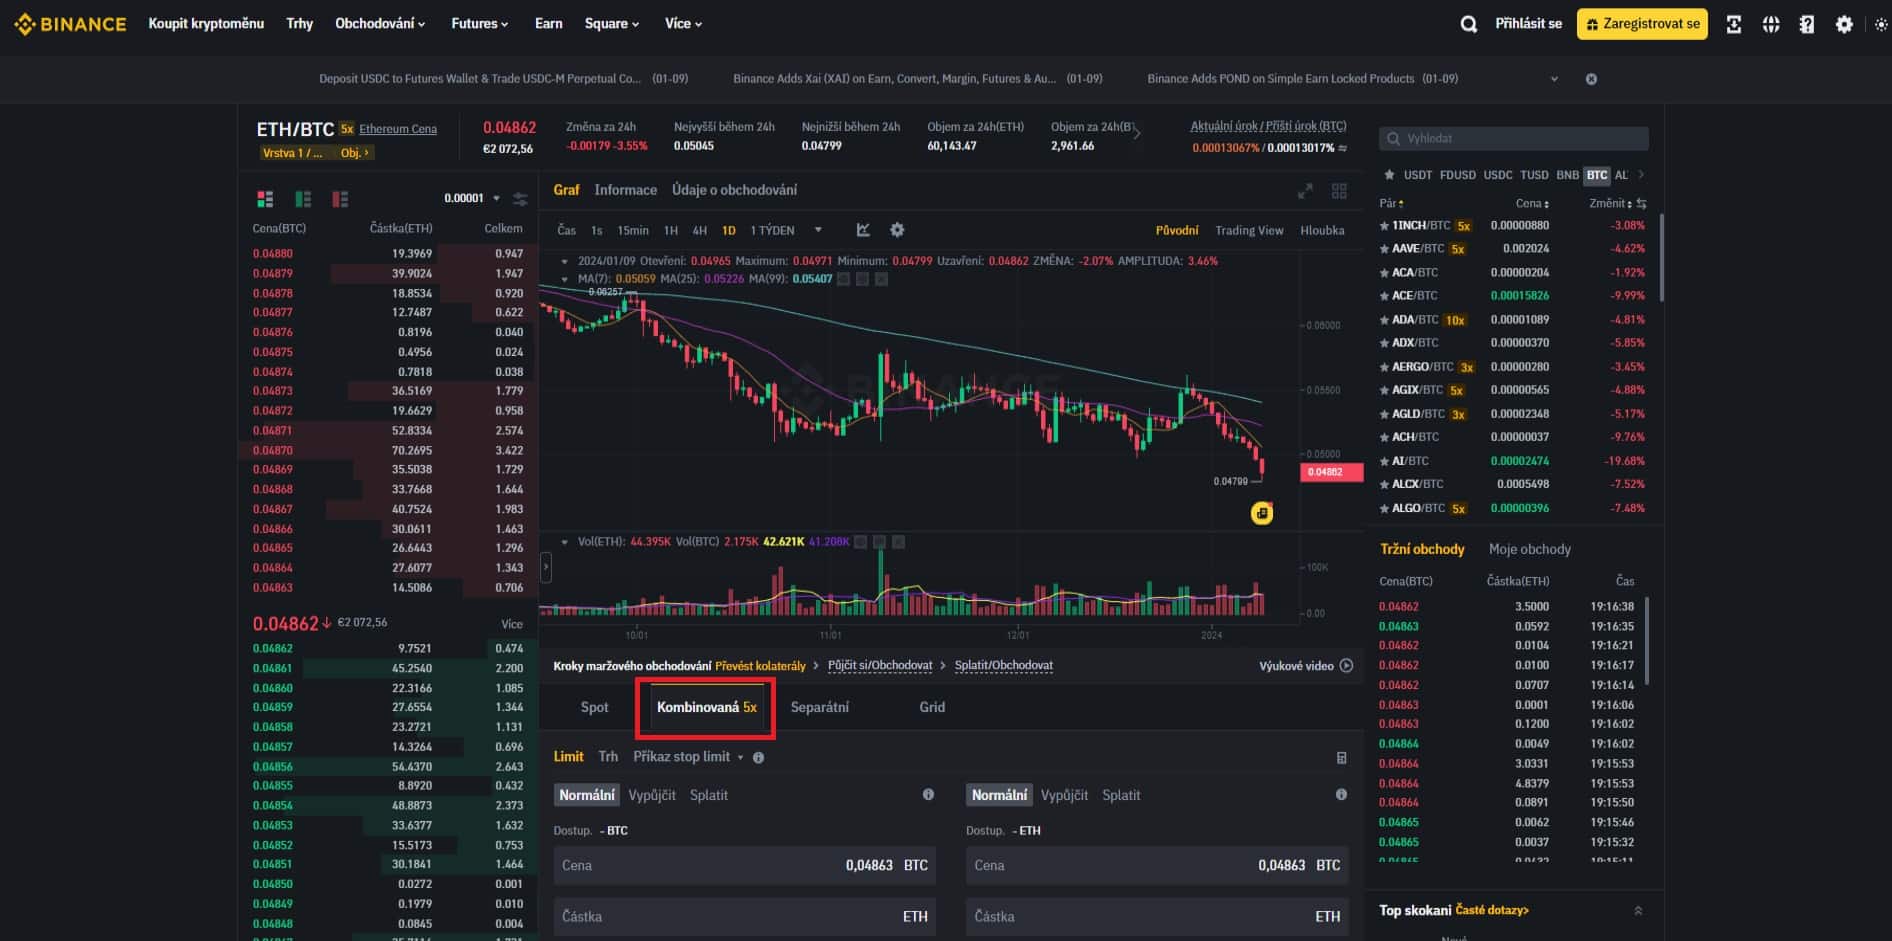Screen dimensions: 1892x941
Task: Click the technical indicators icon on the chart
Action: coord(863,230)
